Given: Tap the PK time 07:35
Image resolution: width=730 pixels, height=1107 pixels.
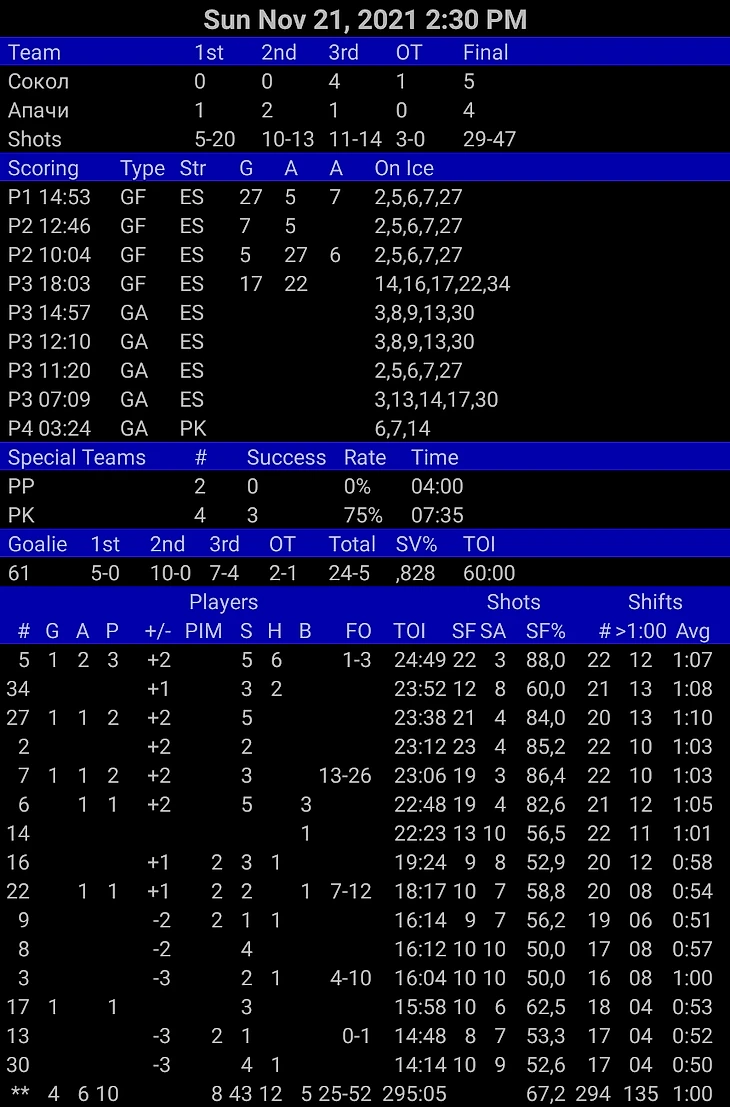Looking at the screenshot, I should point(437,515).
